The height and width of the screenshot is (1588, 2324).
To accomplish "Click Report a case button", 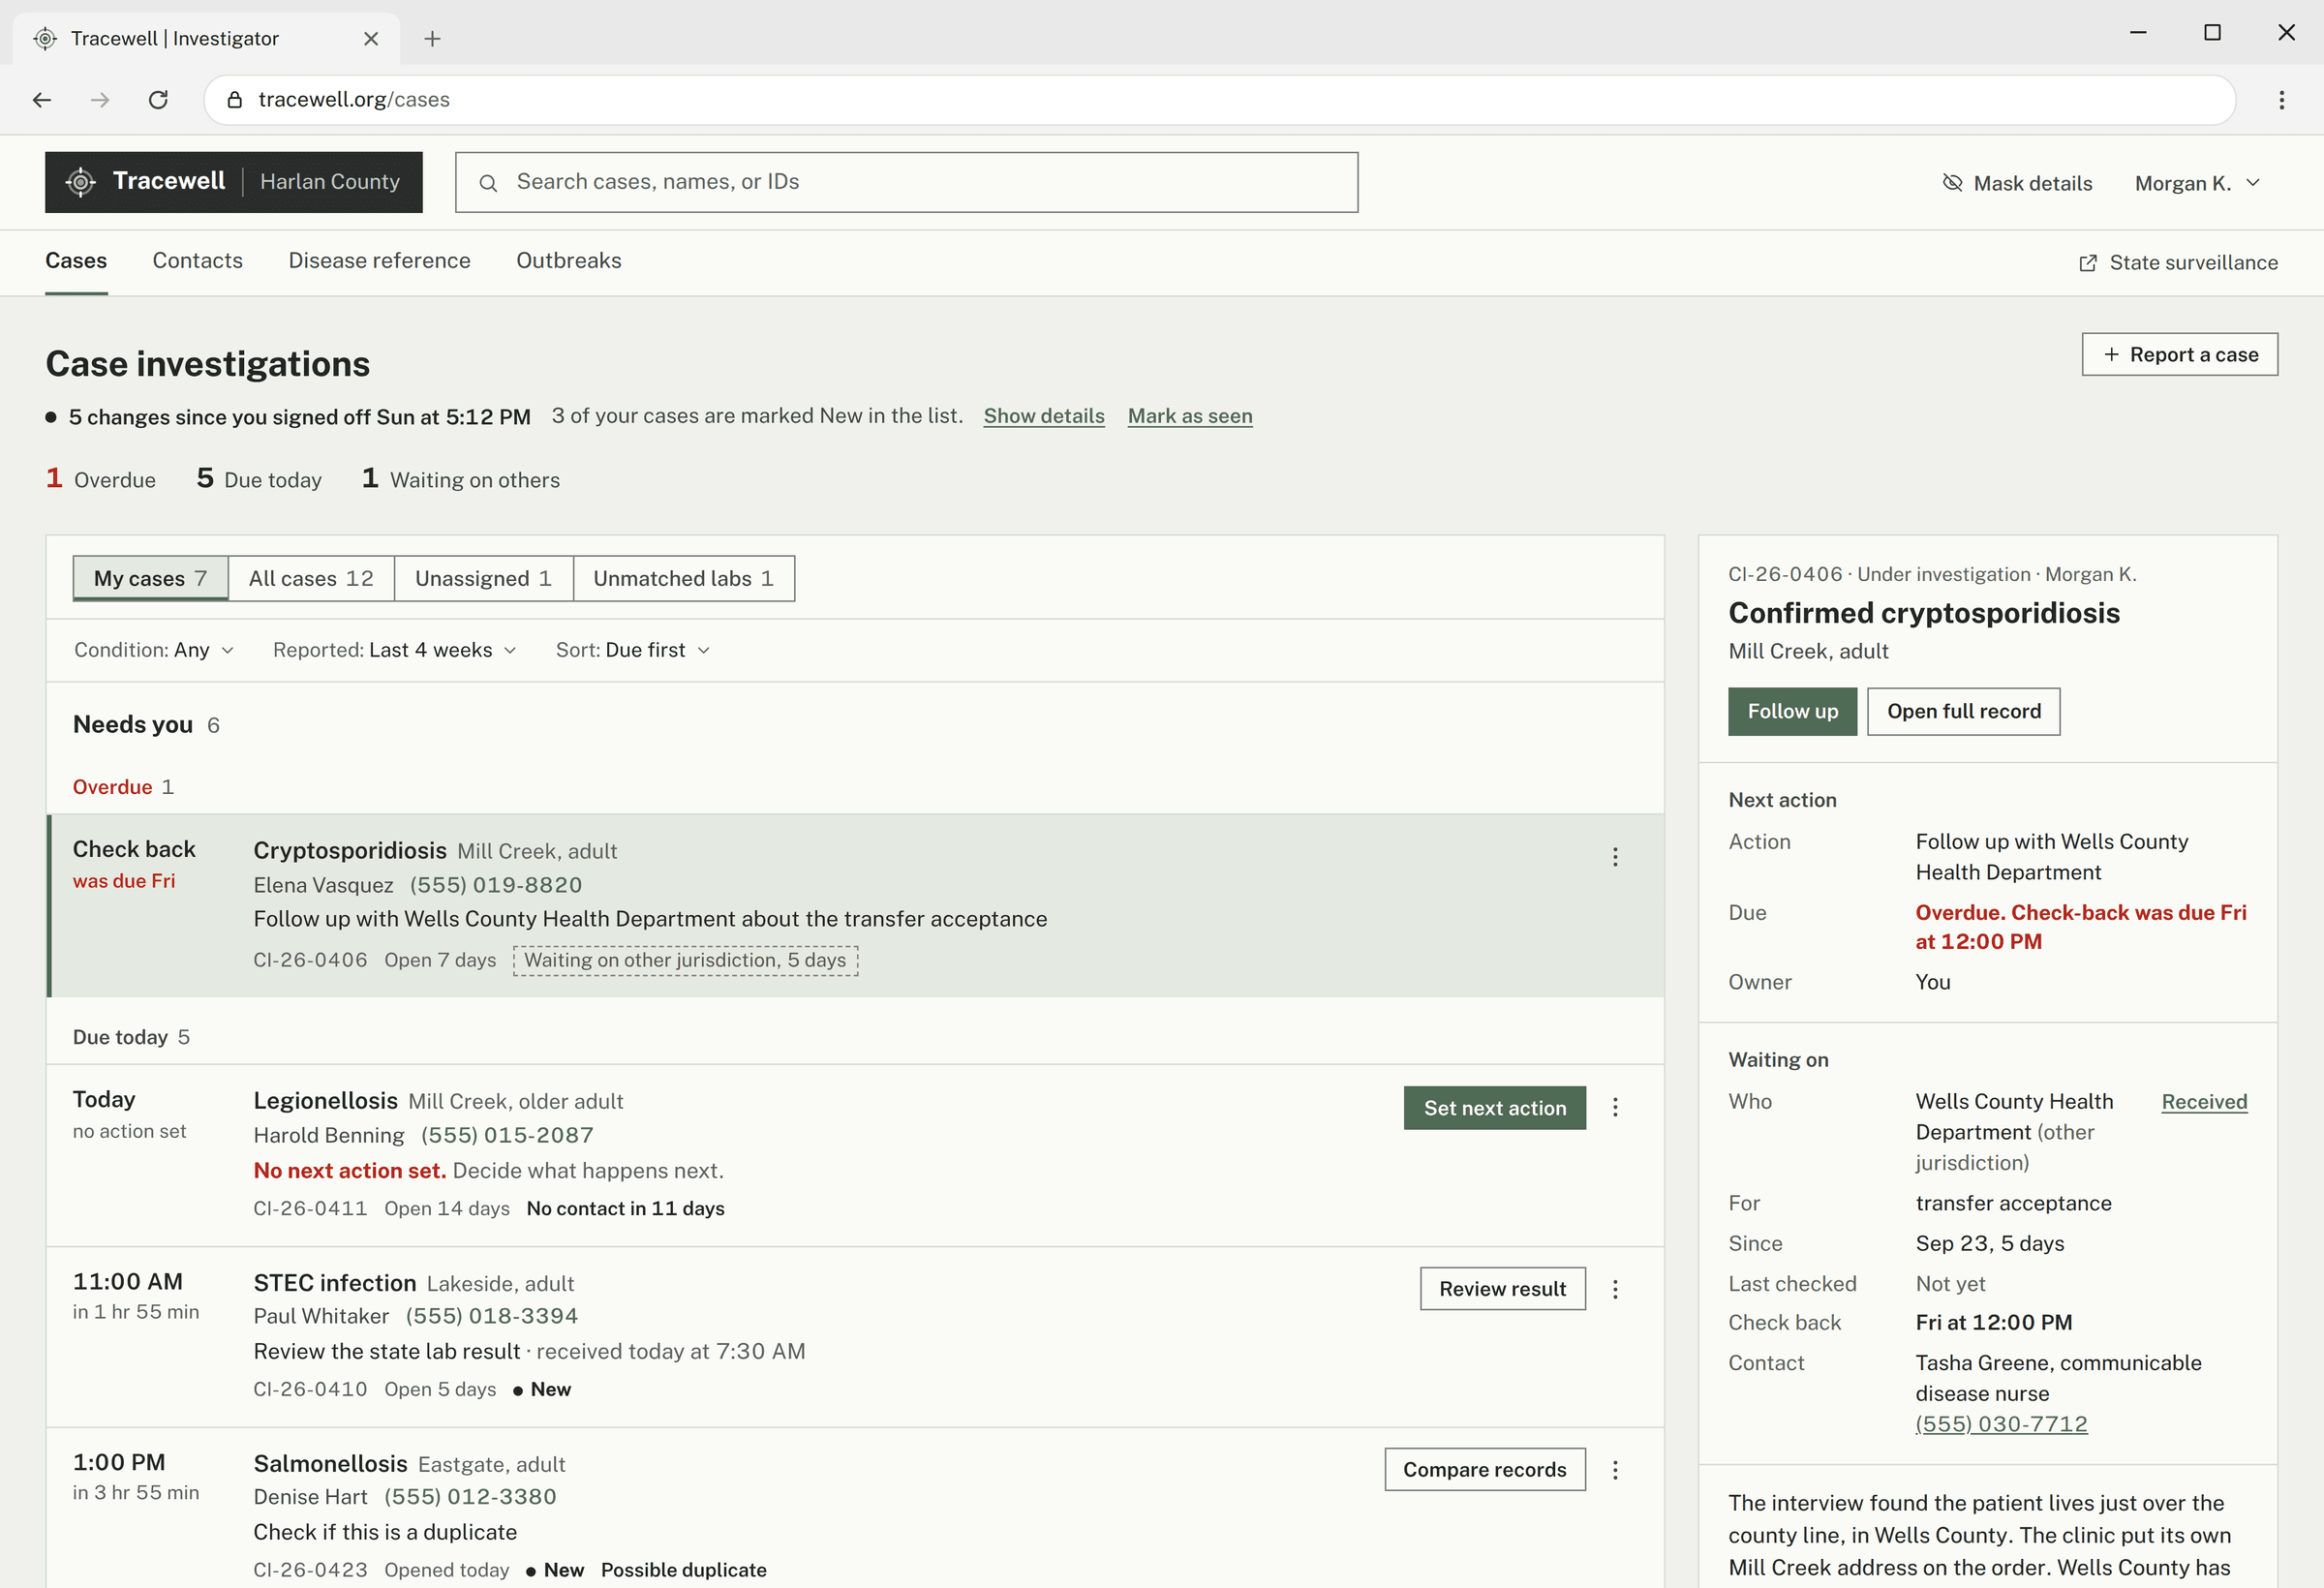I will pos(2180,354).
